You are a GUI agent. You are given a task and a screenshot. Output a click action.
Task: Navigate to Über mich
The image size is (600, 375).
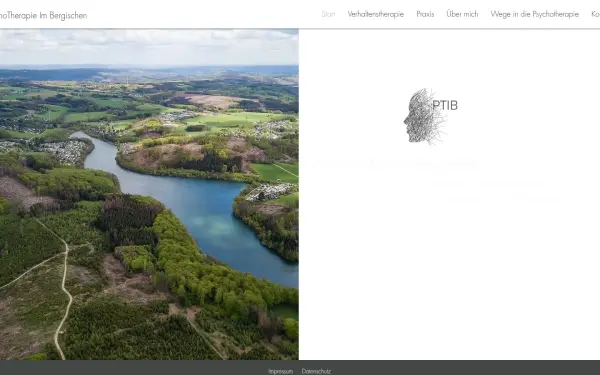click(x=462, y=14)
